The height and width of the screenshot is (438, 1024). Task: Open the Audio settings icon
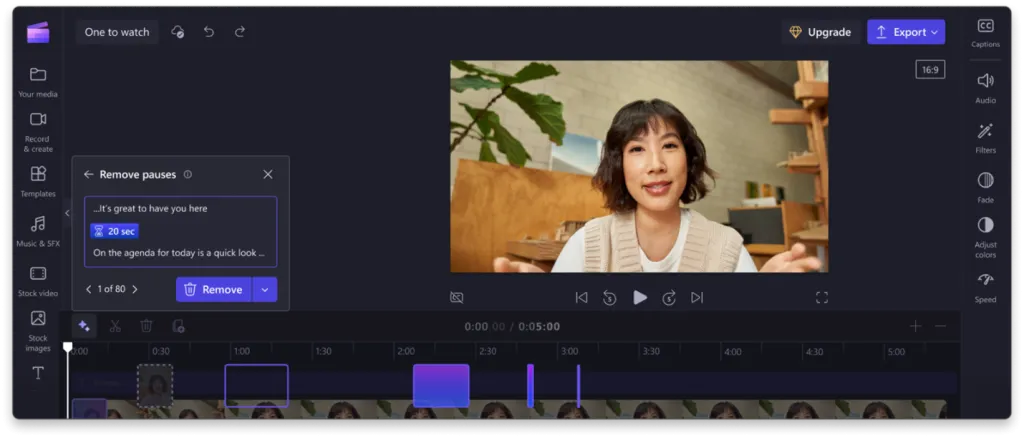[x=984, y=86]
